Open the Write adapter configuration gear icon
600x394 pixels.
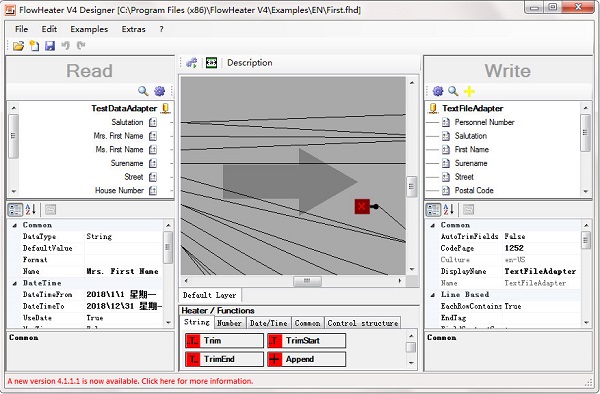click(x=438, y=91)
